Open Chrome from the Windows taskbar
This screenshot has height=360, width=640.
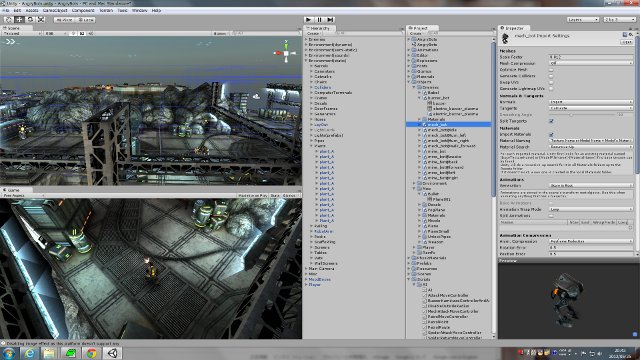(91, 353)
